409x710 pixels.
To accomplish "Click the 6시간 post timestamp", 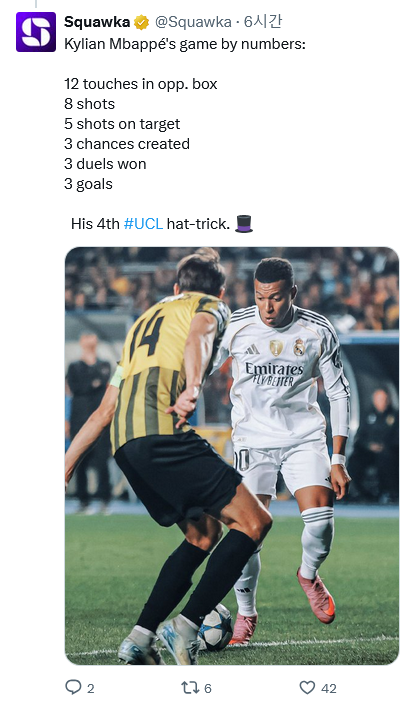I will 263,21.
